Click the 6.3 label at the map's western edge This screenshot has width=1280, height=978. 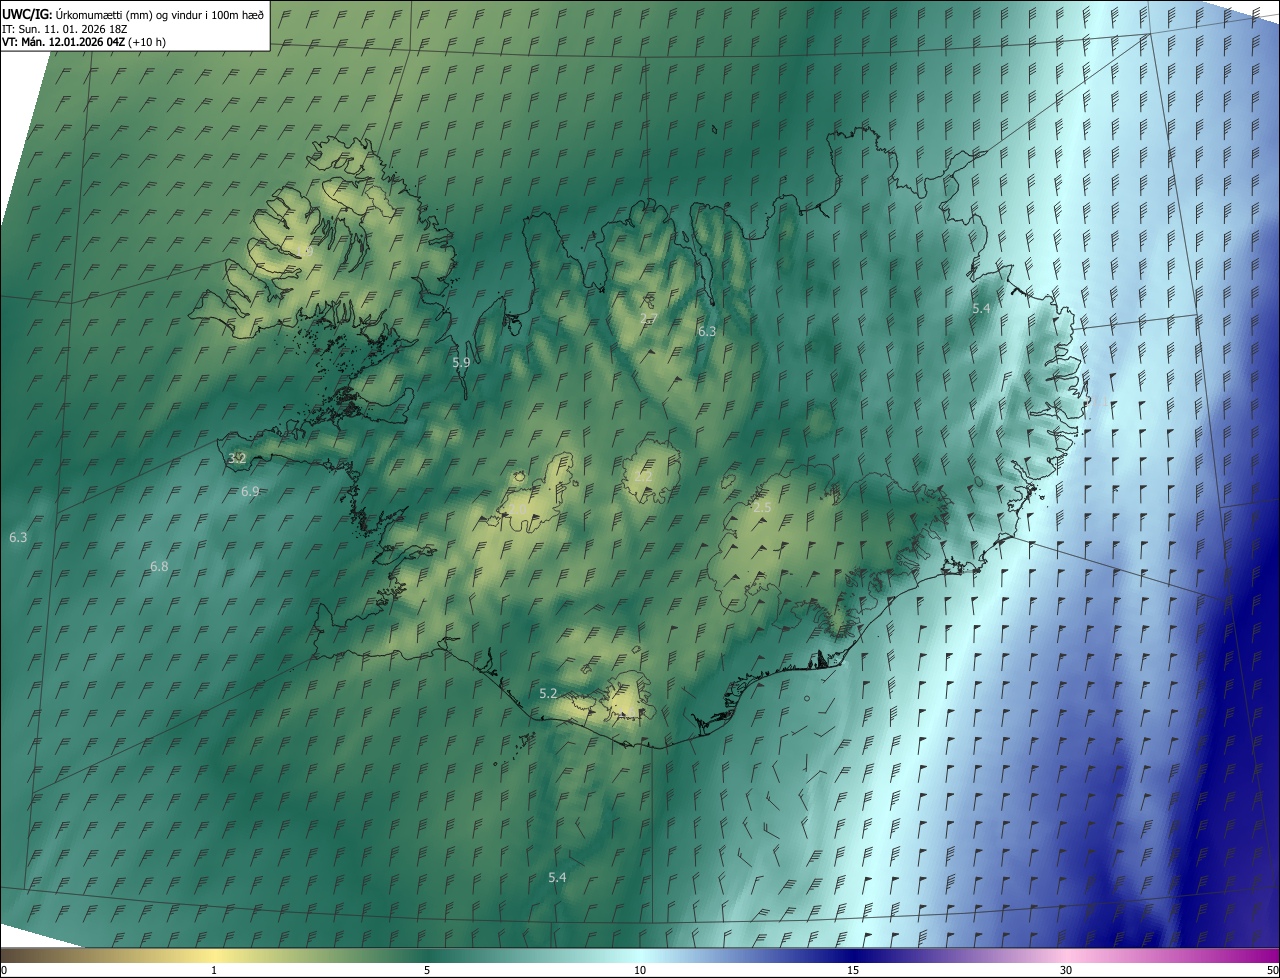(x=18, y=538)
